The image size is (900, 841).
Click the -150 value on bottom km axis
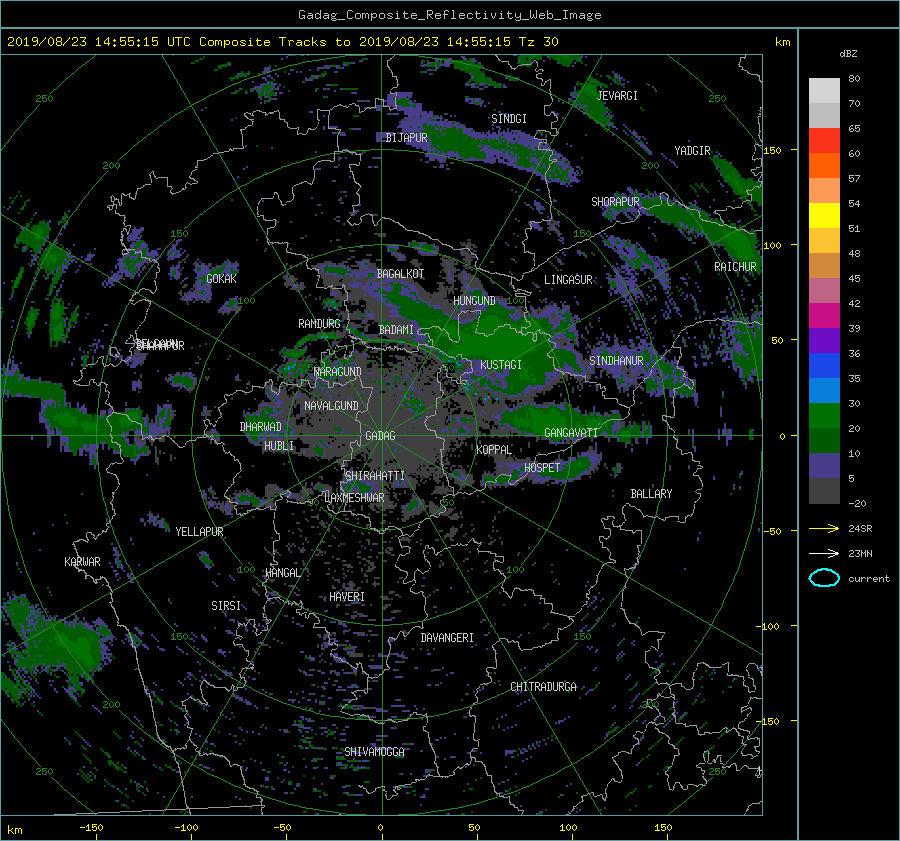[x=91, y=828]
